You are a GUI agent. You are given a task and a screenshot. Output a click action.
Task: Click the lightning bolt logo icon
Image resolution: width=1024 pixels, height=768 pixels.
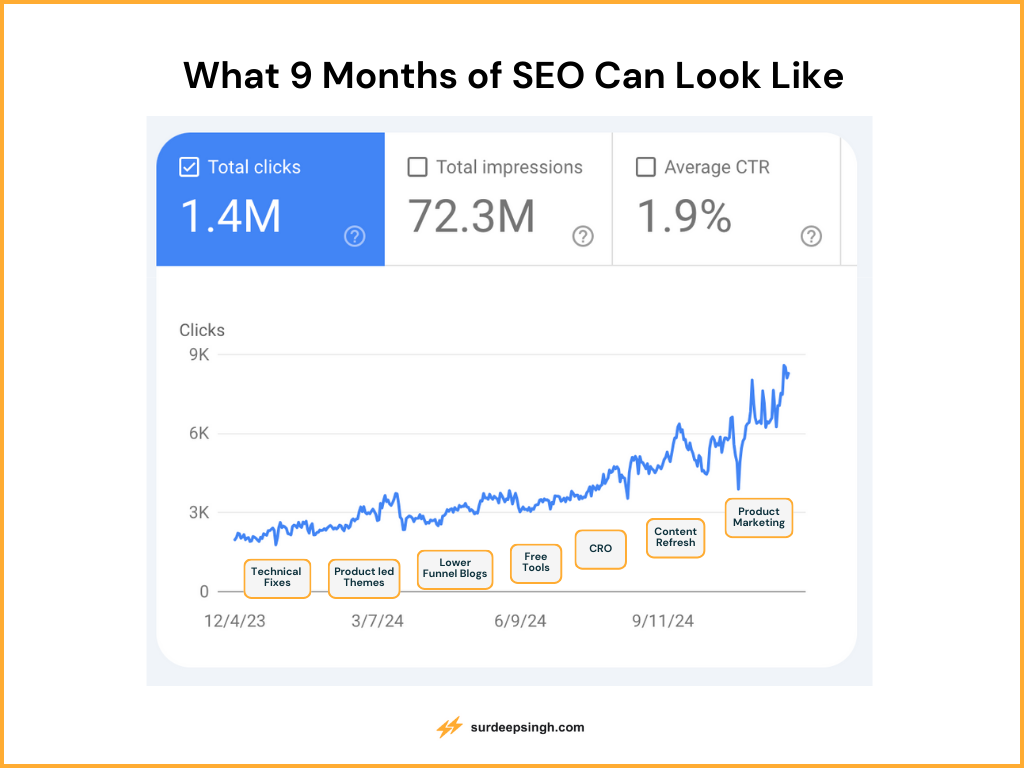coord(449,727)
